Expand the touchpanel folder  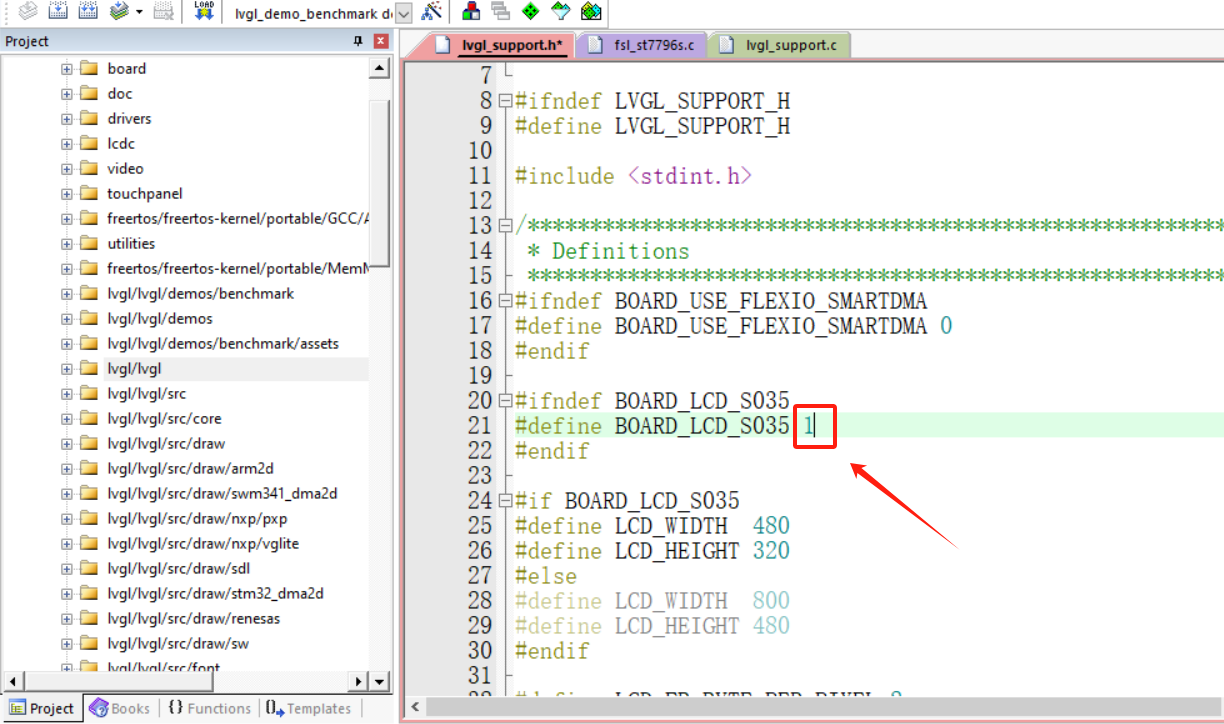(66, 194)
